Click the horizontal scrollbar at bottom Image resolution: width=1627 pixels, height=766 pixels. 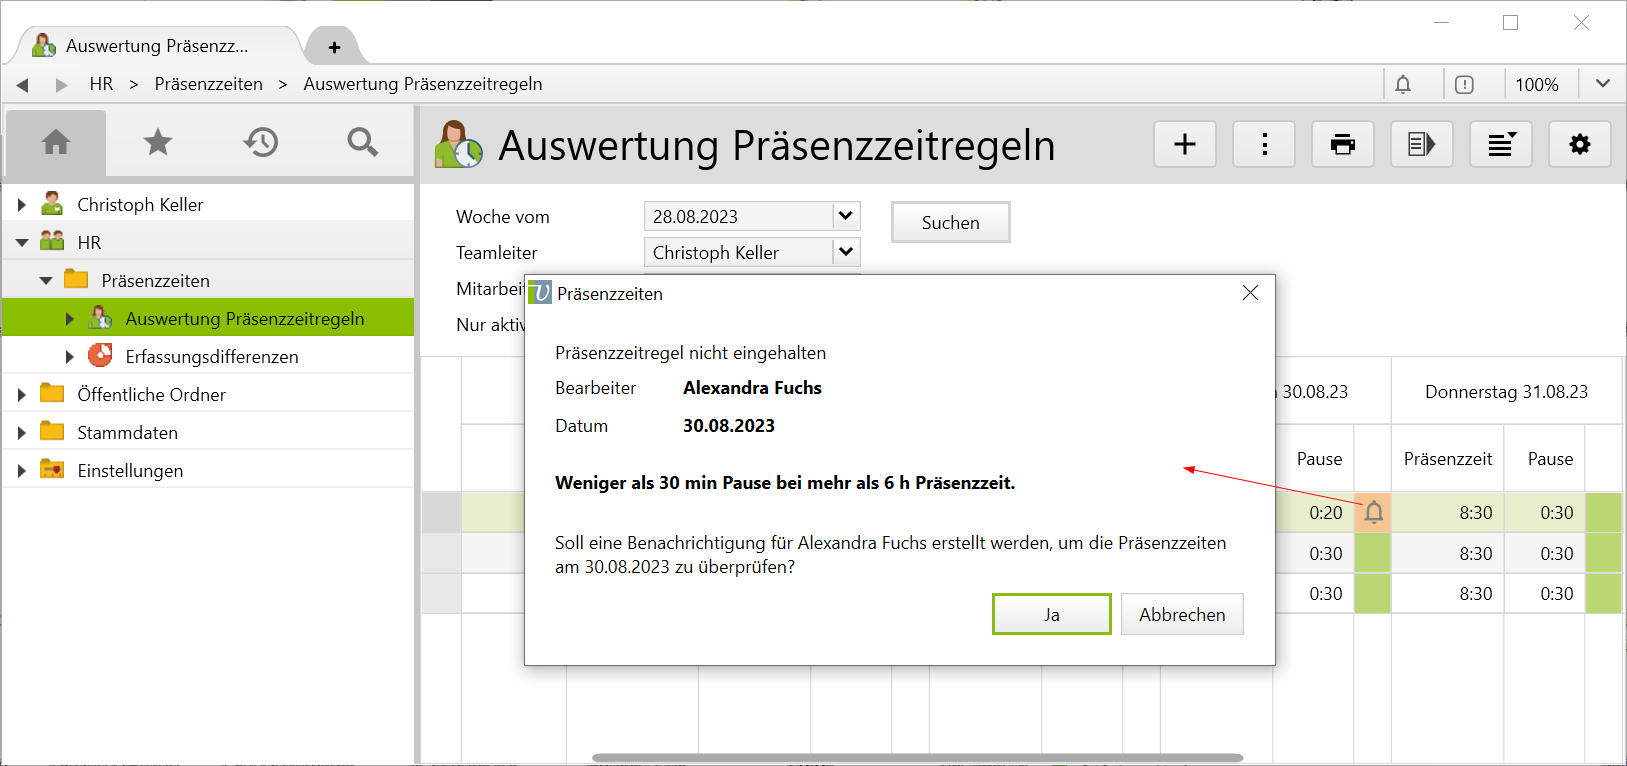(917, 758)
